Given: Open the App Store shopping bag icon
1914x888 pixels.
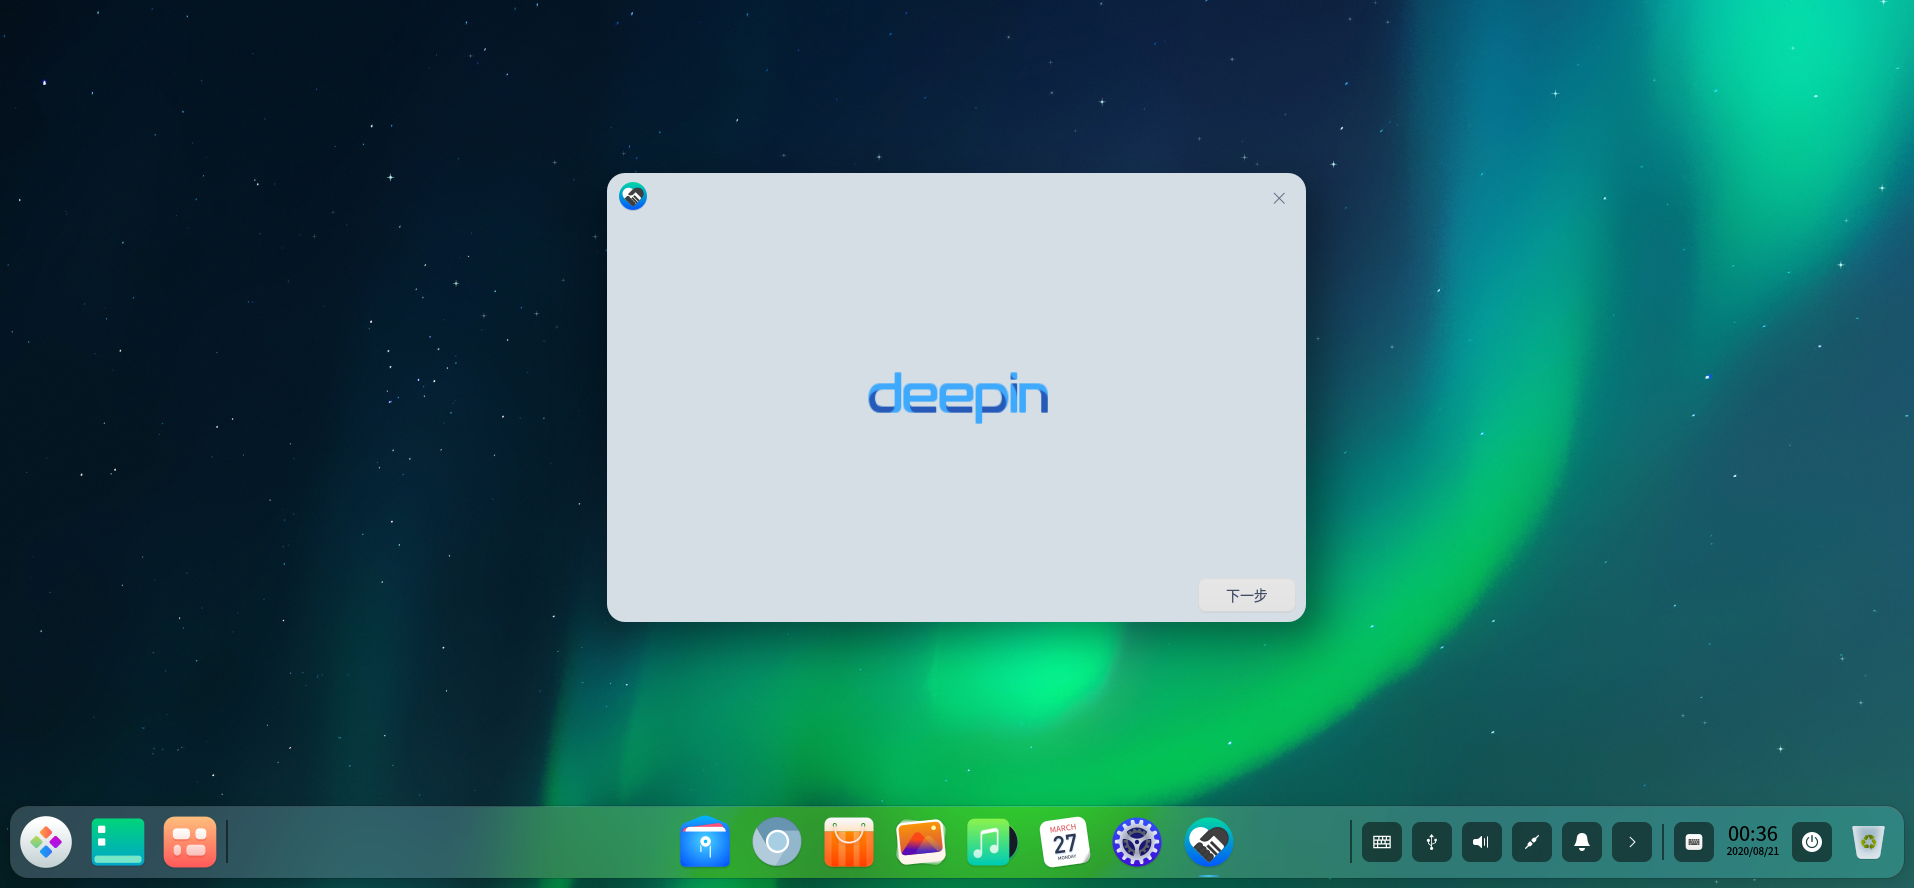Looking at the screenshot, I should click(849, 842).
